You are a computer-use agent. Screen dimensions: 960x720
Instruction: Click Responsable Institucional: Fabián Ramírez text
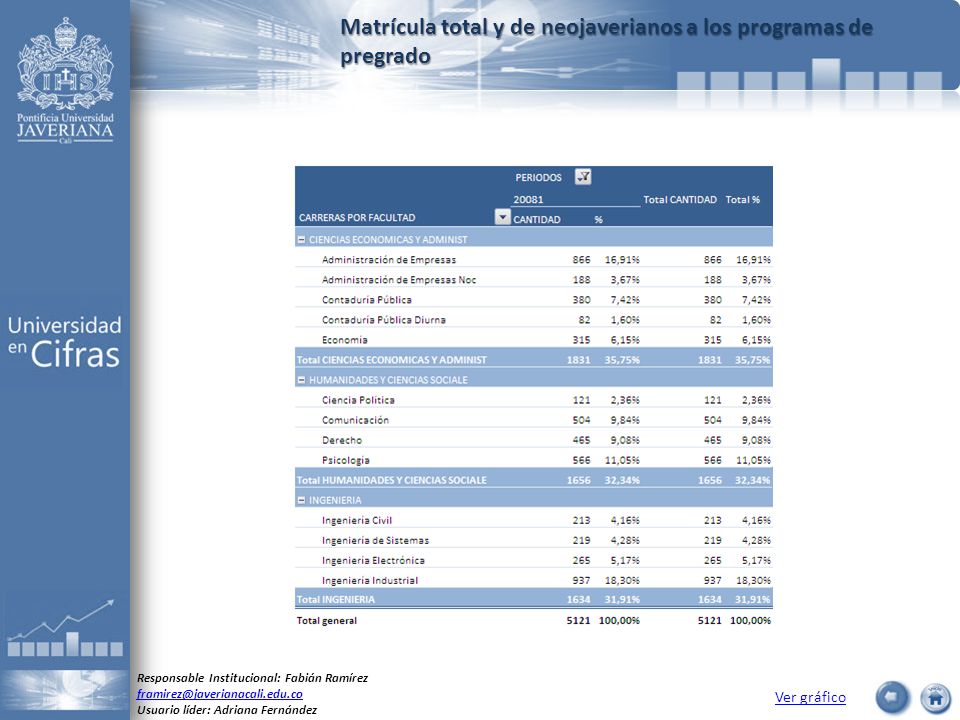pos(252,678)
